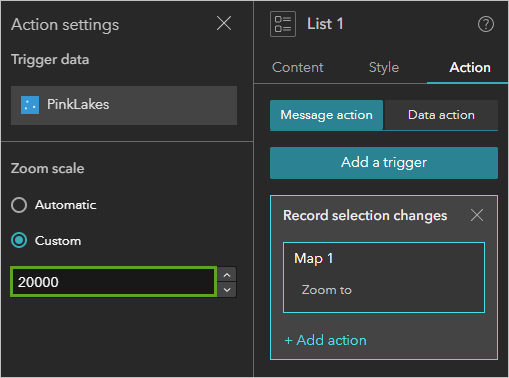Click the Add a trigger button
Screen dimensions: 509x378
384,163
